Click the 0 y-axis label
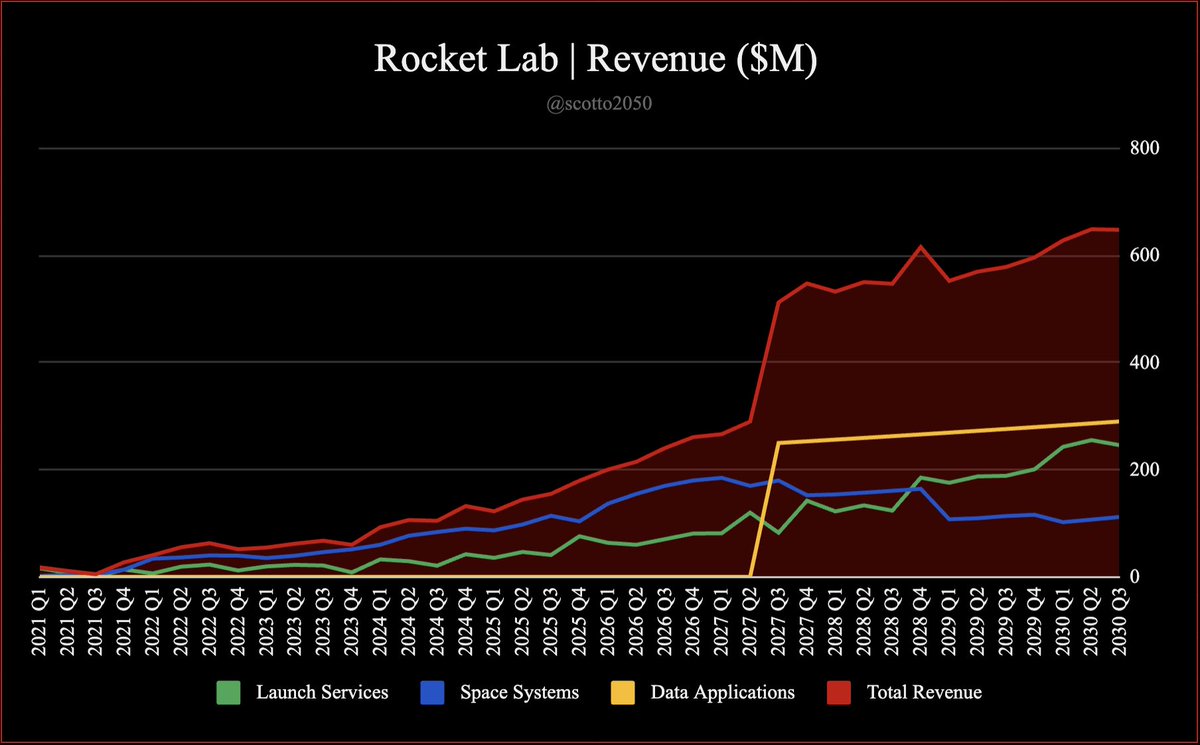Image resolution: width=1200 pixels, height=745 pixels. (1134, 577)
